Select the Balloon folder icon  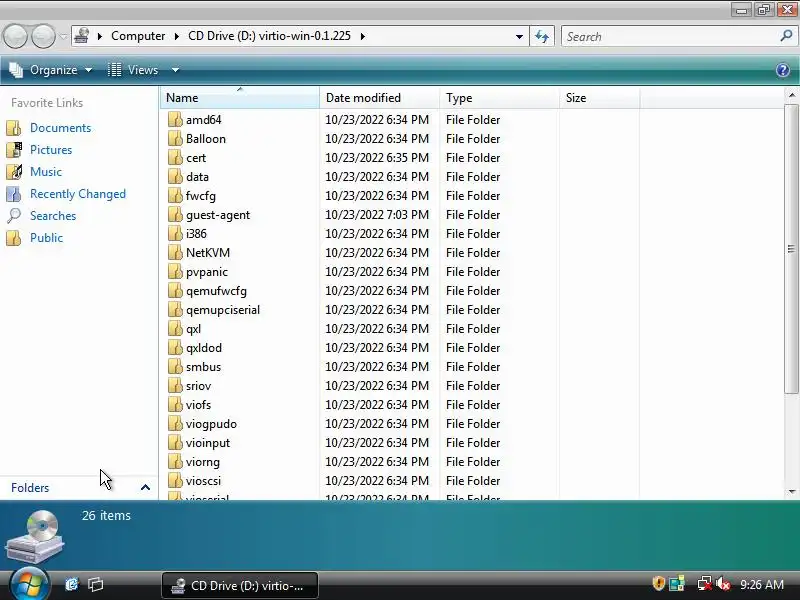[175, 138]
